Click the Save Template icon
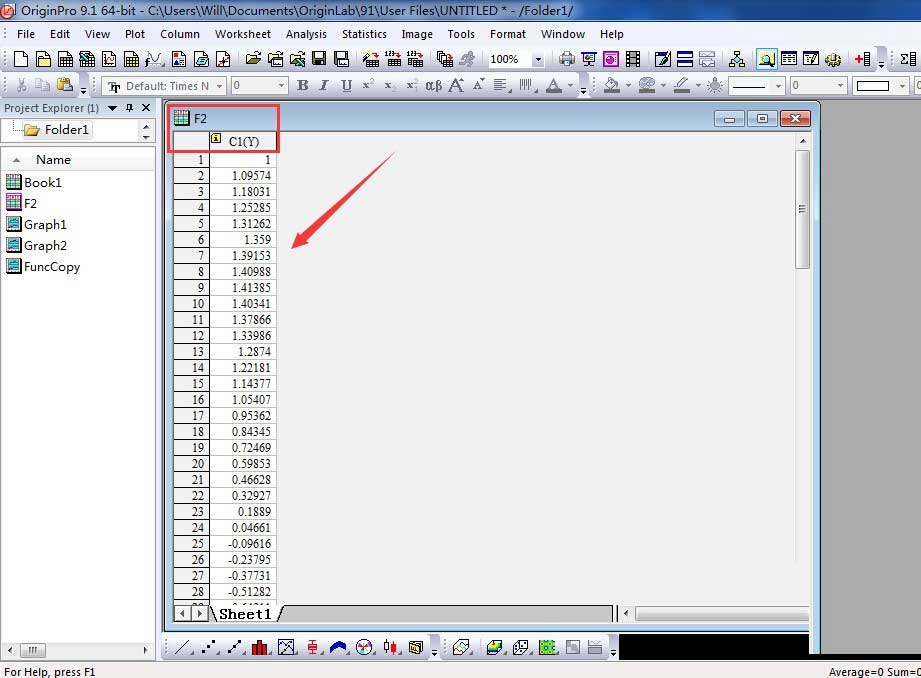 pyautogui.click(x=341, y=59)
